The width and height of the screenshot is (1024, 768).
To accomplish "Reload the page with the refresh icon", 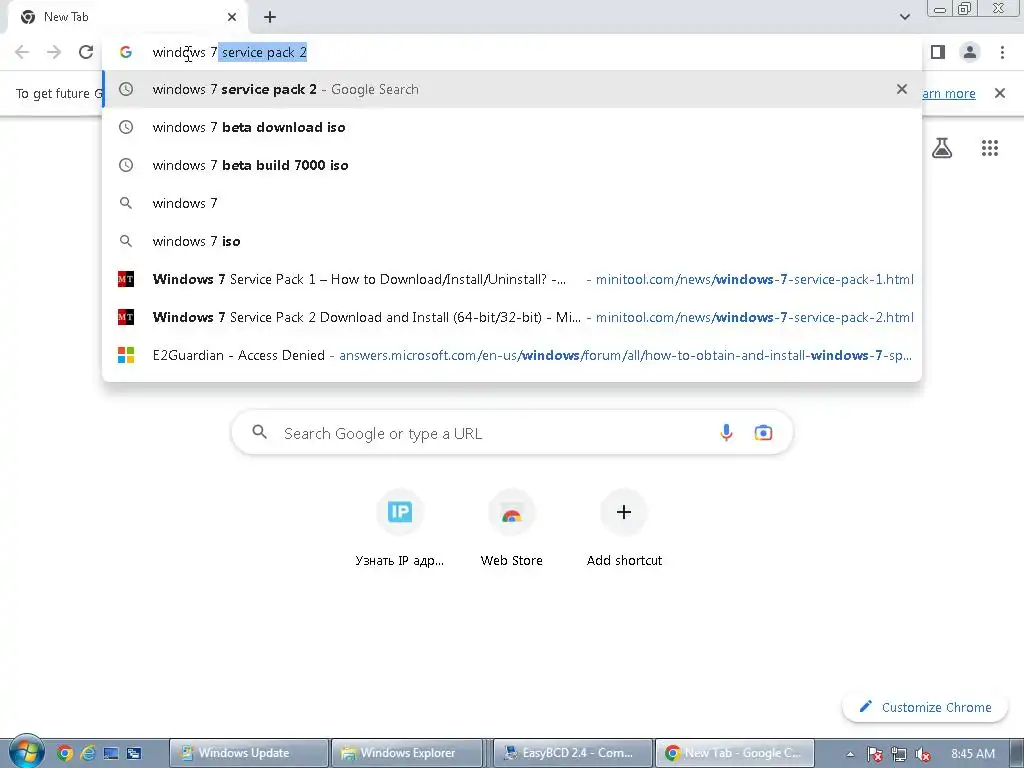I will 86,52.
